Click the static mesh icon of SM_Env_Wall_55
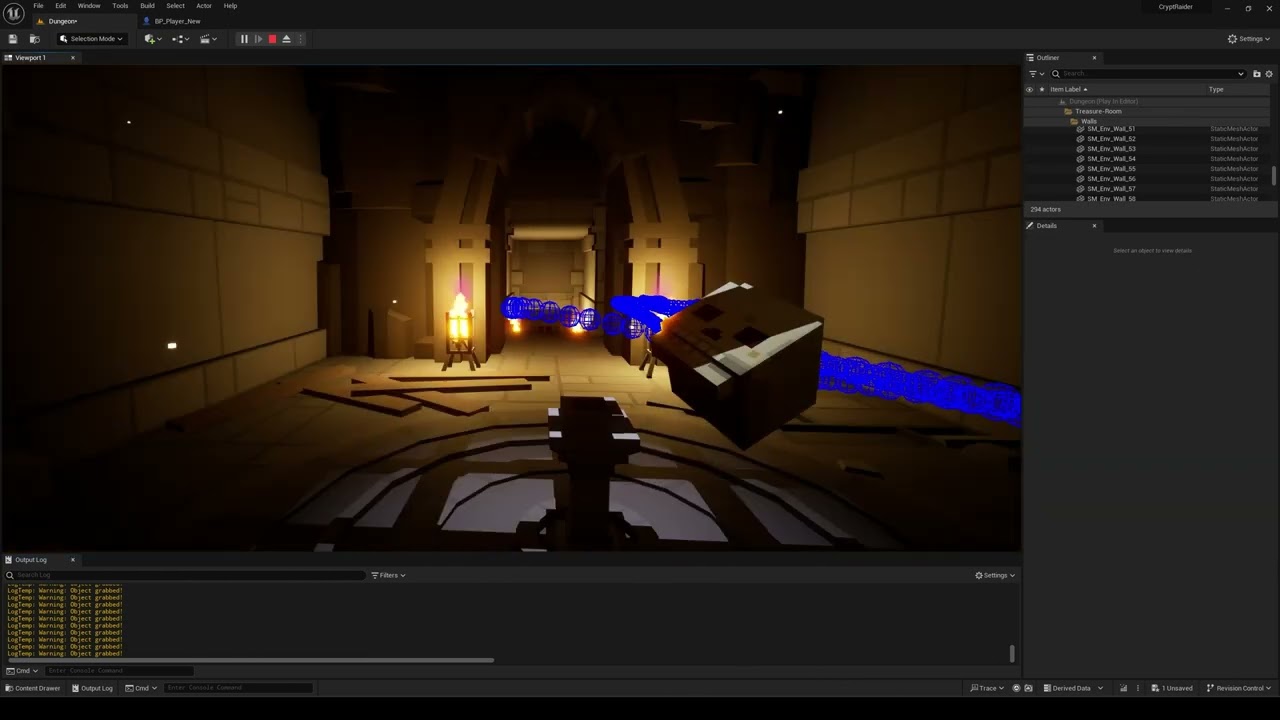 pyautogui.click(x=1080, y=169)
